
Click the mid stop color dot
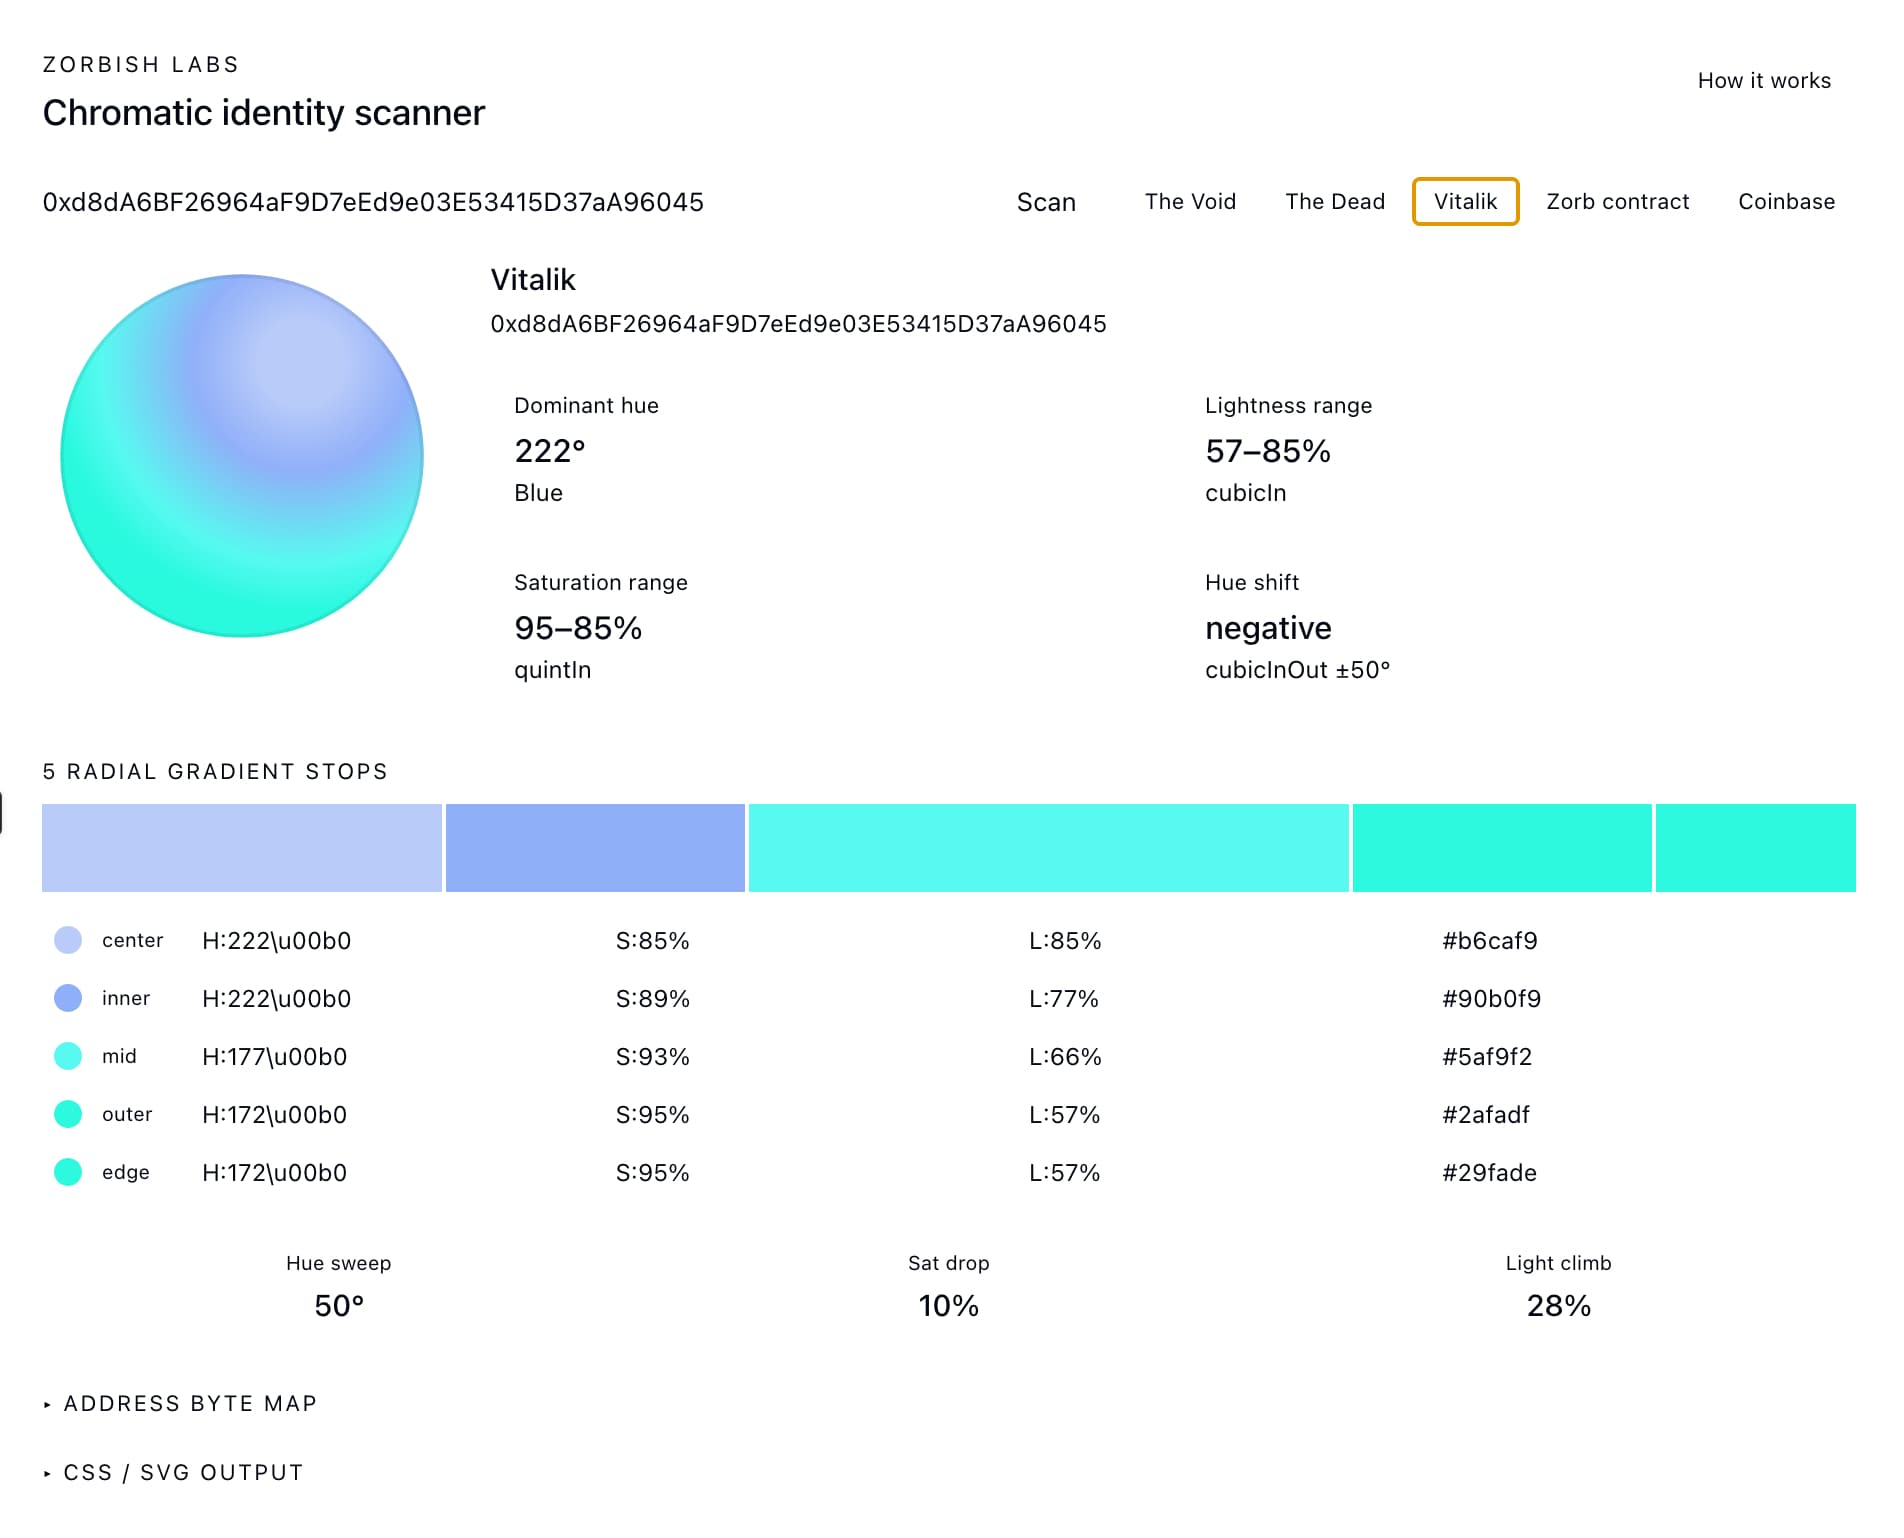pos(68,1056)
